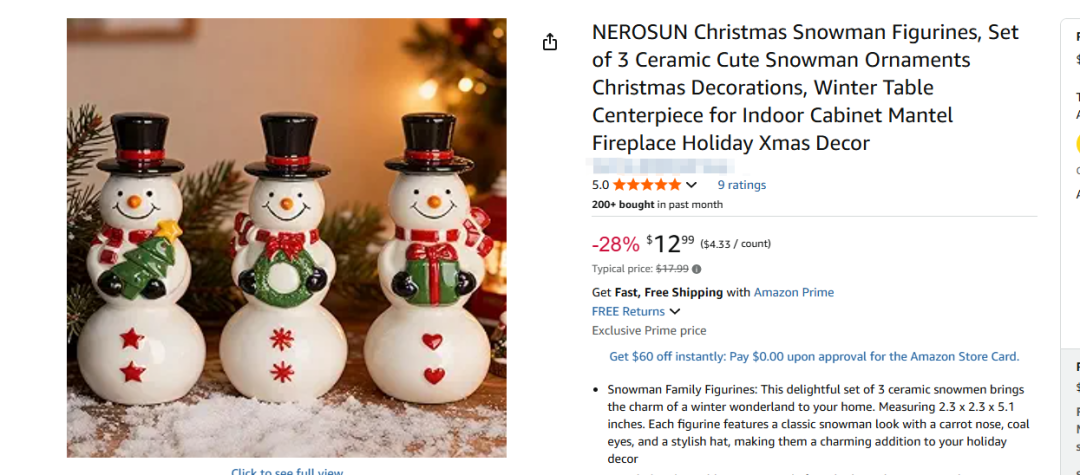Open the Get $60 off instantly offer

click(x=814, y=357)
